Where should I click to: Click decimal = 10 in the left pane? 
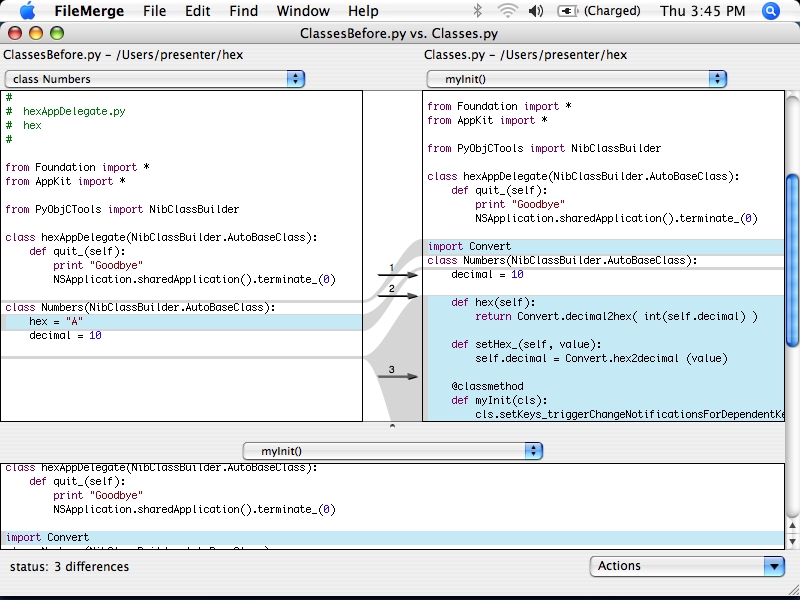[x=65, y=335]
